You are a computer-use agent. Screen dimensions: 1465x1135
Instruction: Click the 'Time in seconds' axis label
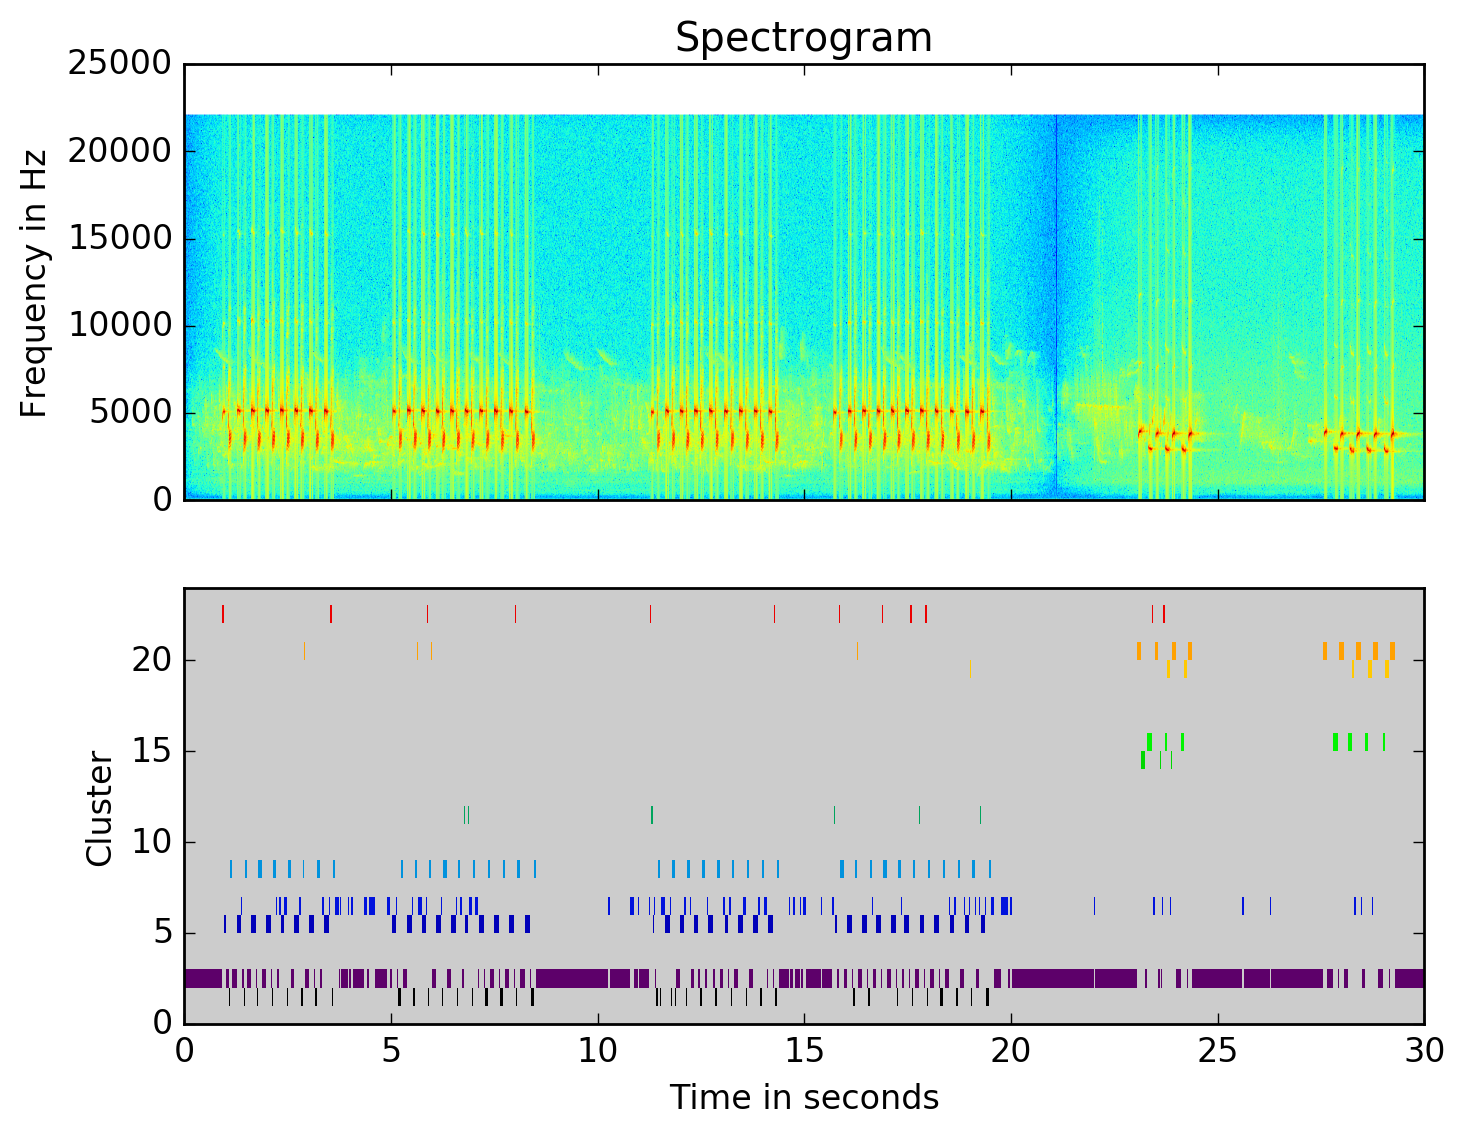pyautogui.click(x=803, y=1097)
